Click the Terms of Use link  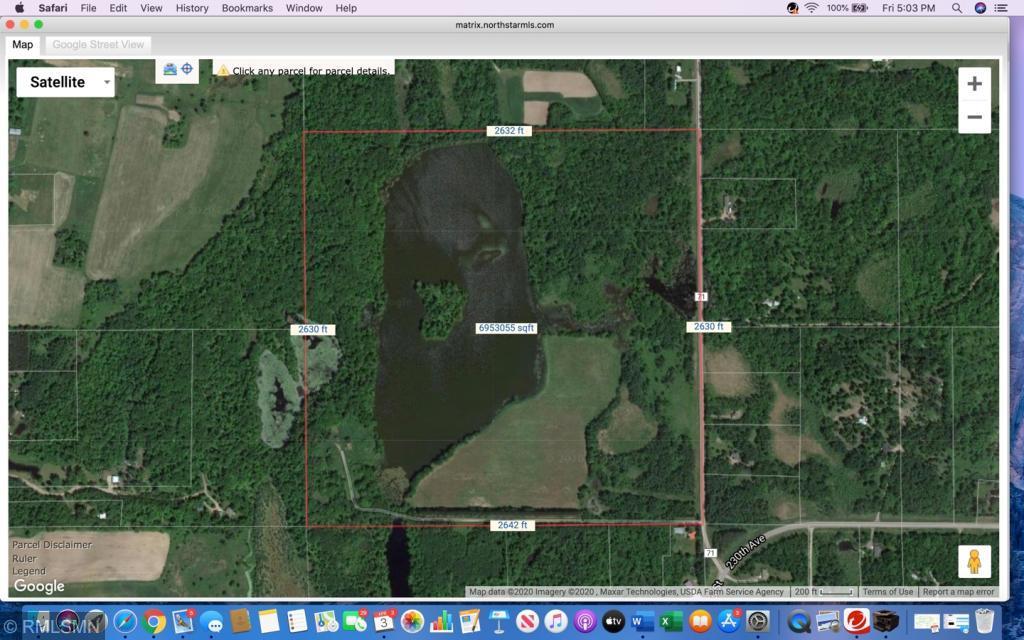(887, 592)
